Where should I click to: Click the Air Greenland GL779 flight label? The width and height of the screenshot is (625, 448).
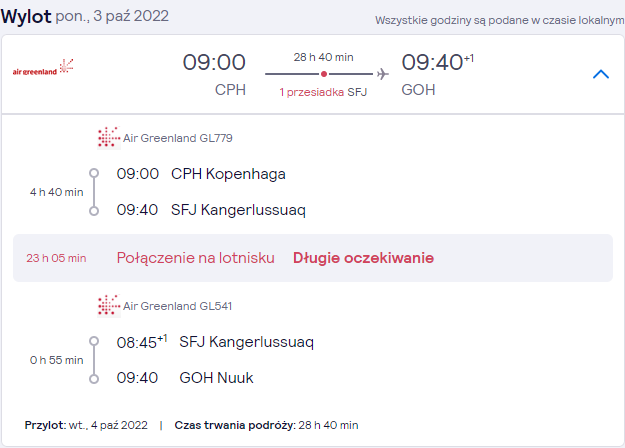coord(178,138)
